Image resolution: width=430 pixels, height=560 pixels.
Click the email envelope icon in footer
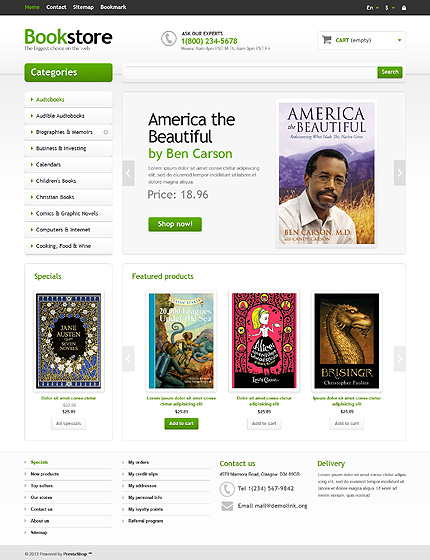[x=227, y=506]
